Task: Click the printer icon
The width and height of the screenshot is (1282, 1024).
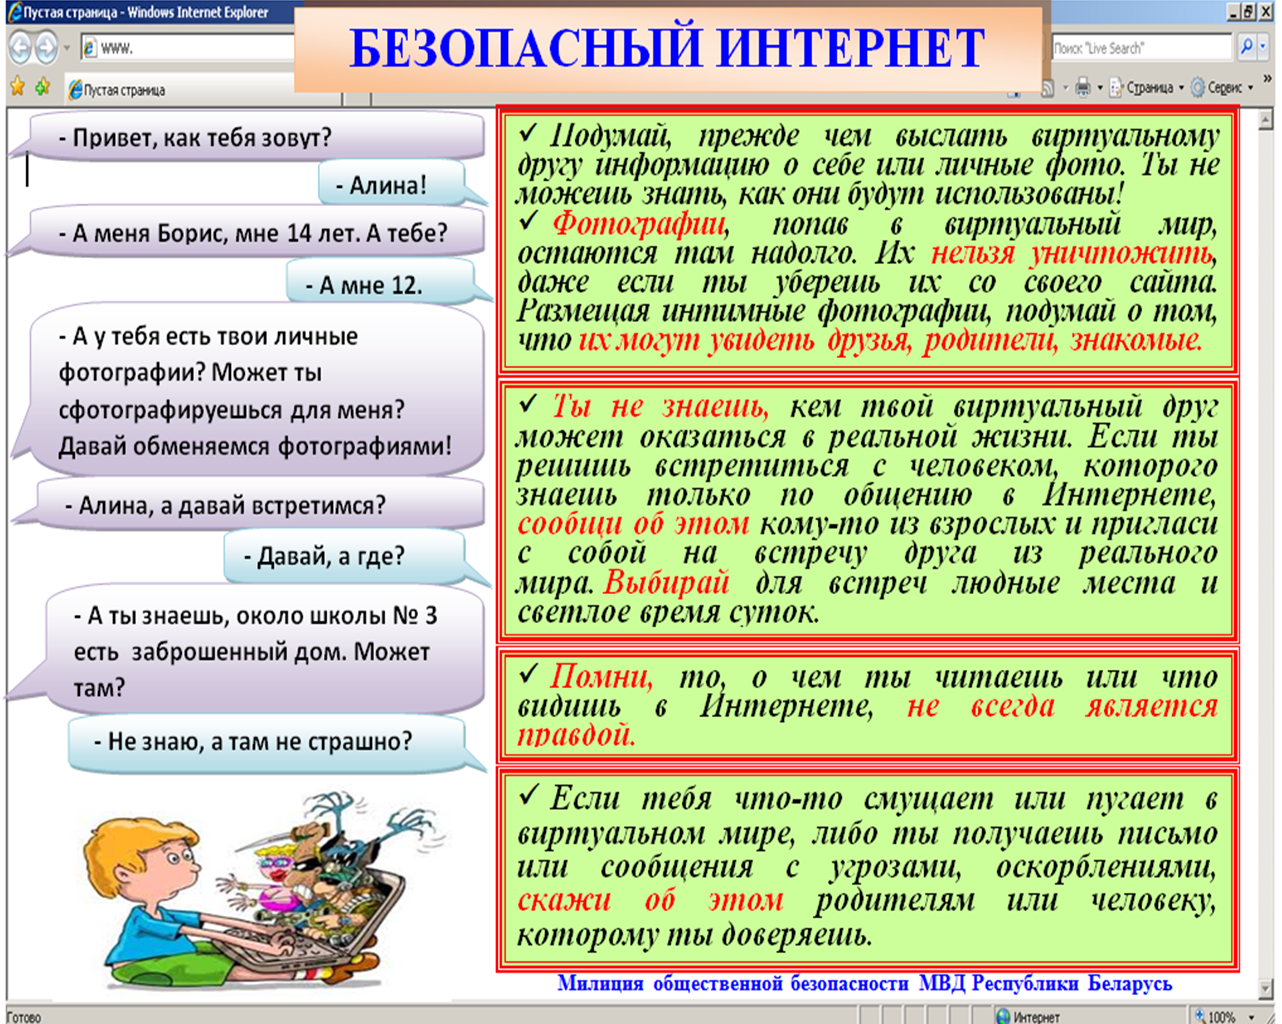Action: coord(1083,88)
